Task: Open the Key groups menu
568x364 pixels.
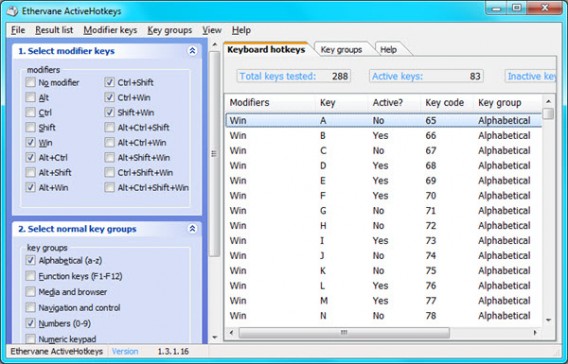Action: [170, 30]
